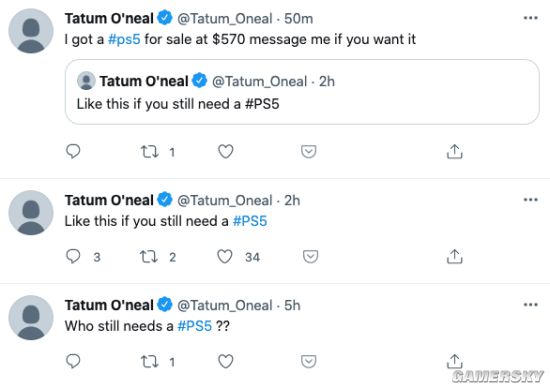The height and width of the screenshot is (388, 550).
Task: Open the quoted 'Like this if' tweet card
Action: pyautogui.click(x=302, y=92)
